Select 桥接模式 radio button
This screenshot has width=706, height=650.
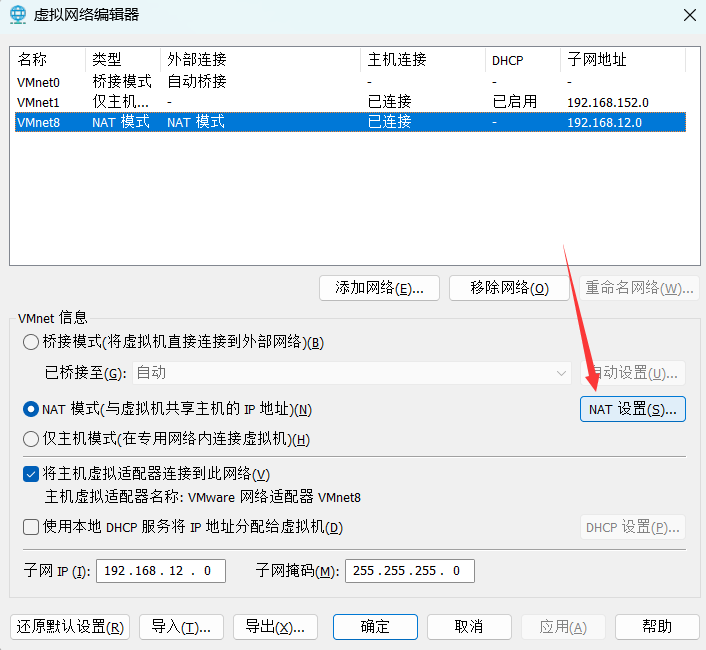(31, 342)
